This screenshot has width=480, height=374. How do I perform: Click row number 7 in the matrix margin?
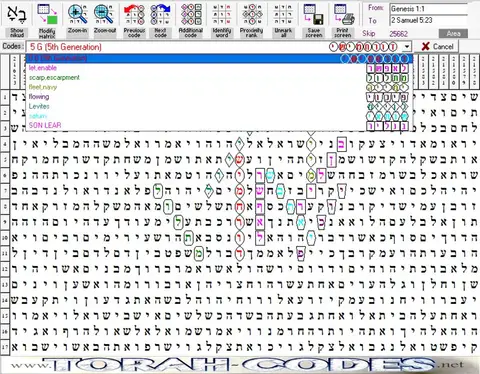pyautogui.click(x=5, y=191)
